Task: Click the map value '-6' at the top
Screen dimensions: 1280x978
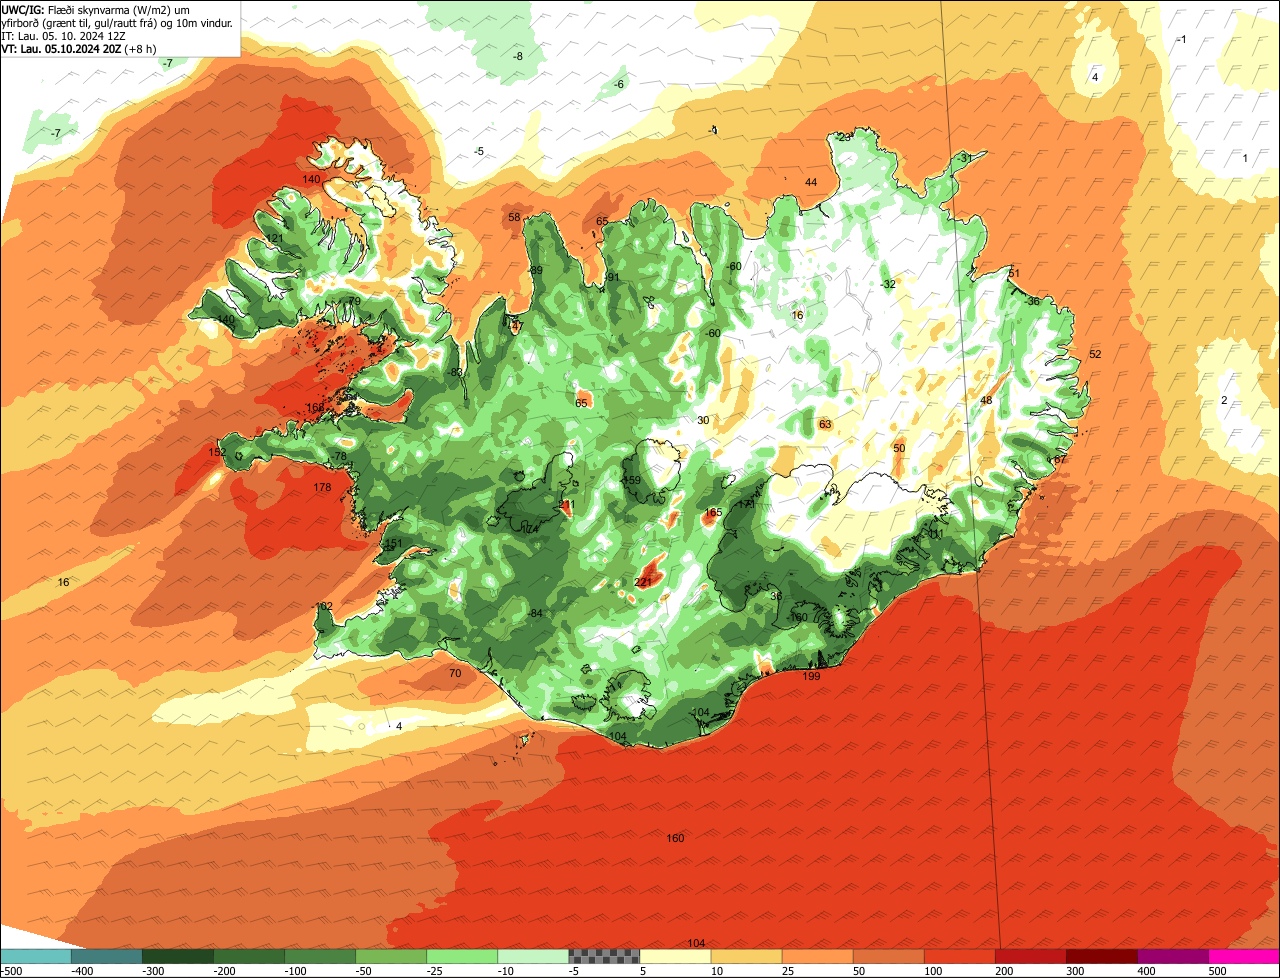Action: (619, 84)
